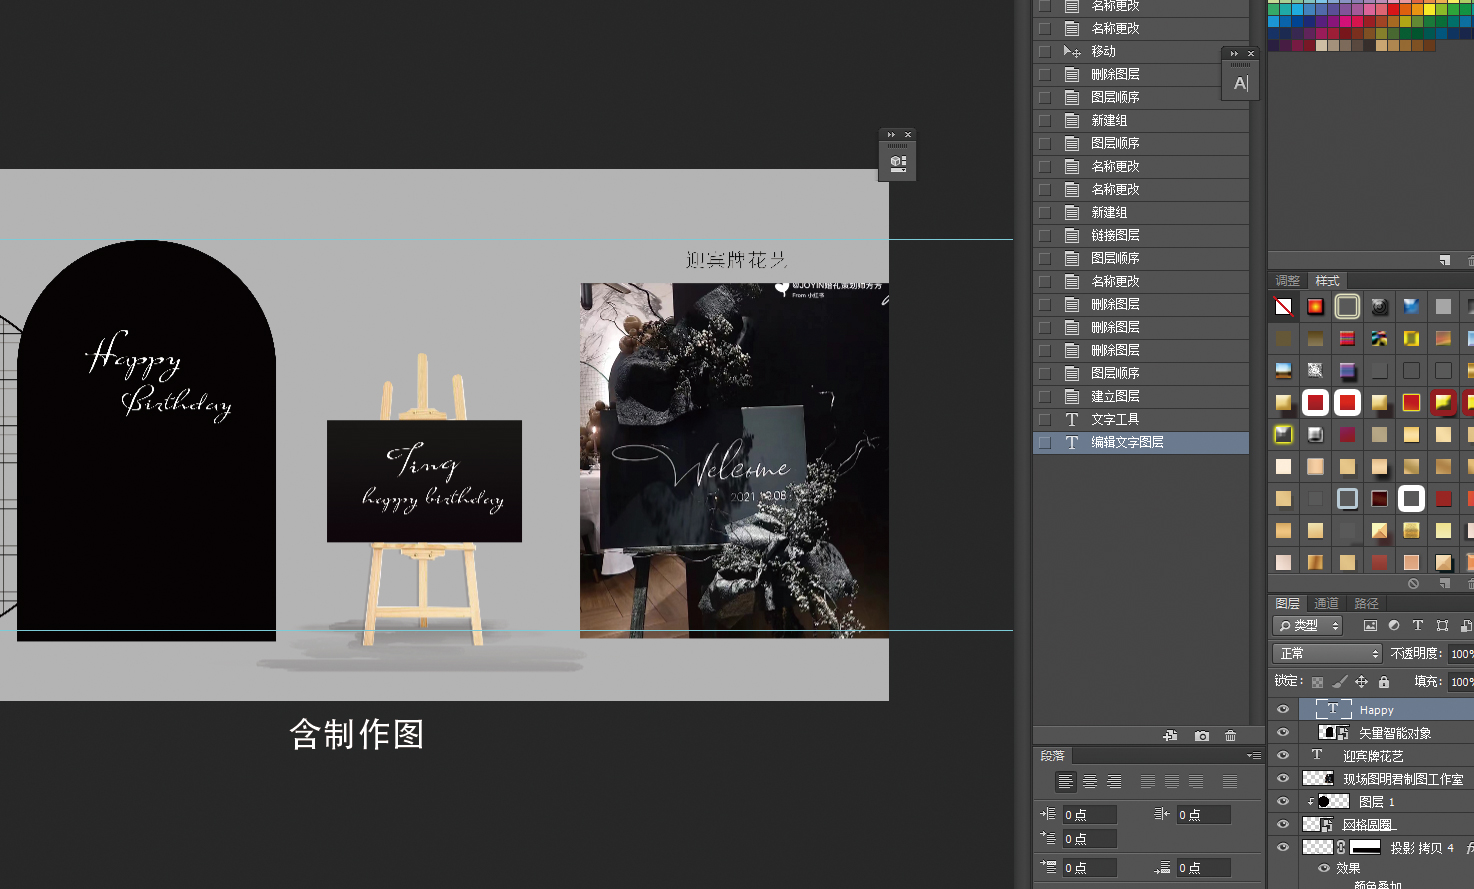Select Justify all paragraph icon
The image size is (1474, 889).
pos(1230,781)
